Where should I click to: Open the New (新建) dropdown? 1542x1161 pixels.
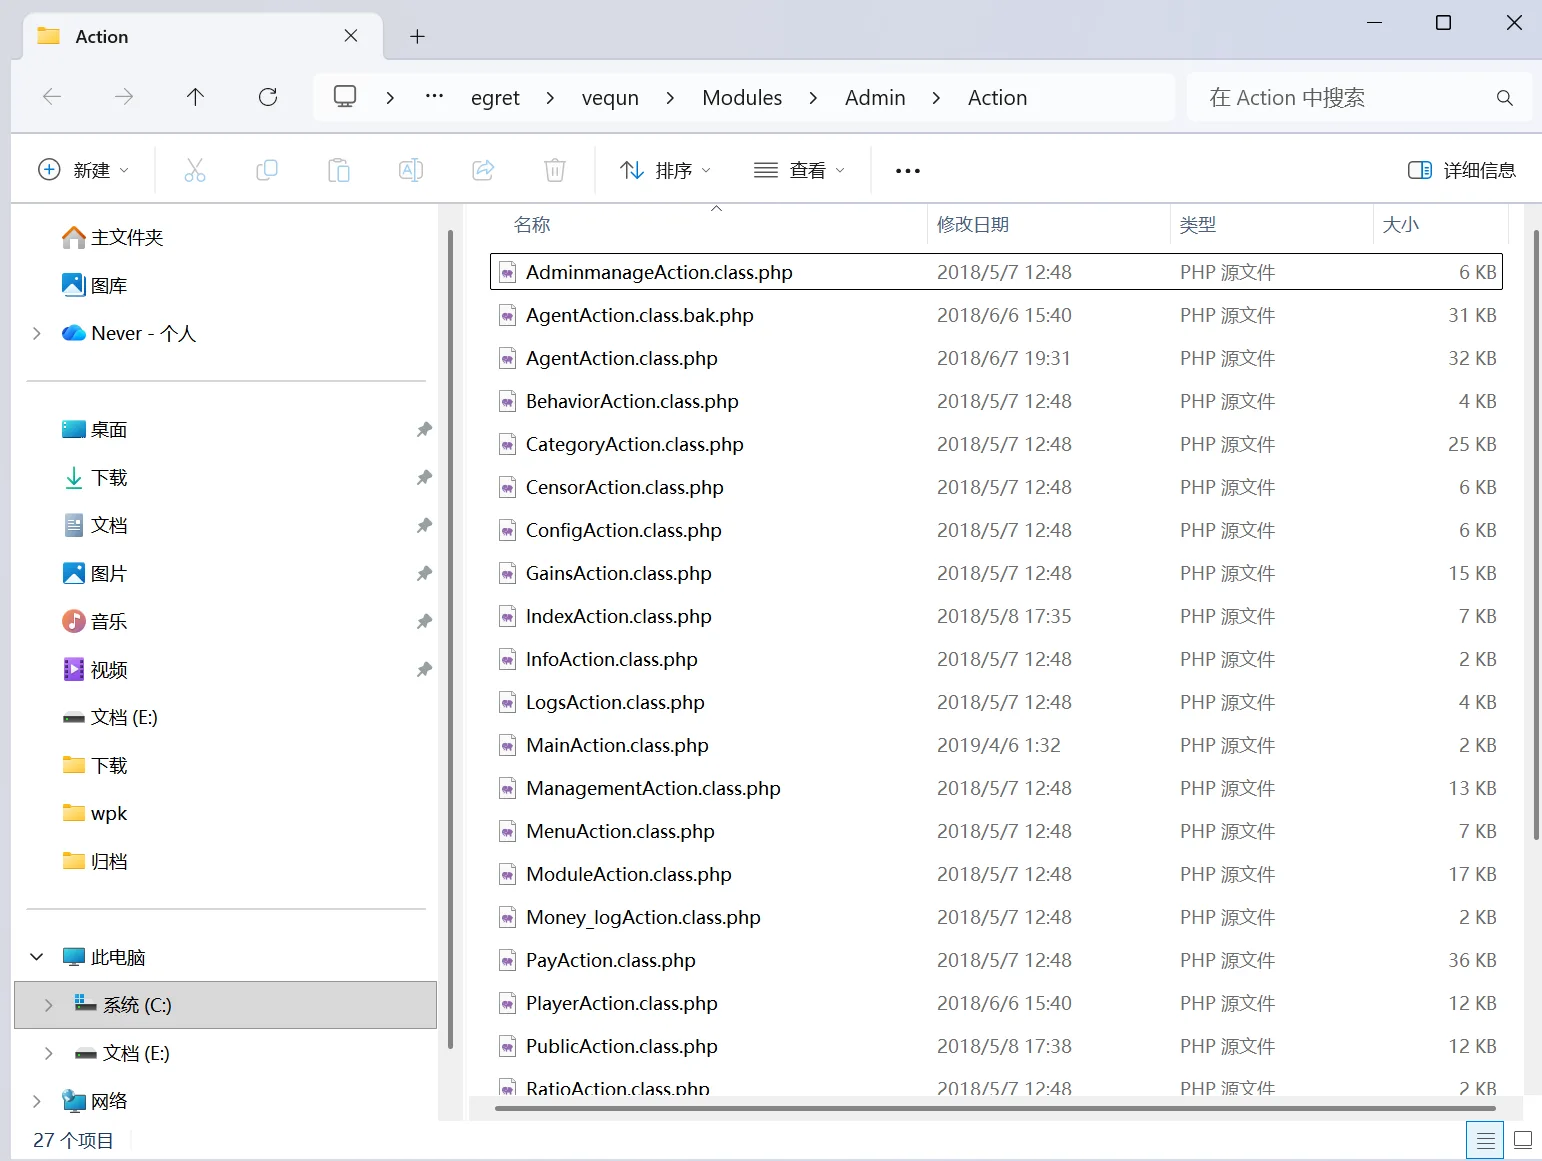pyautogui.click(x=84, y=170)
